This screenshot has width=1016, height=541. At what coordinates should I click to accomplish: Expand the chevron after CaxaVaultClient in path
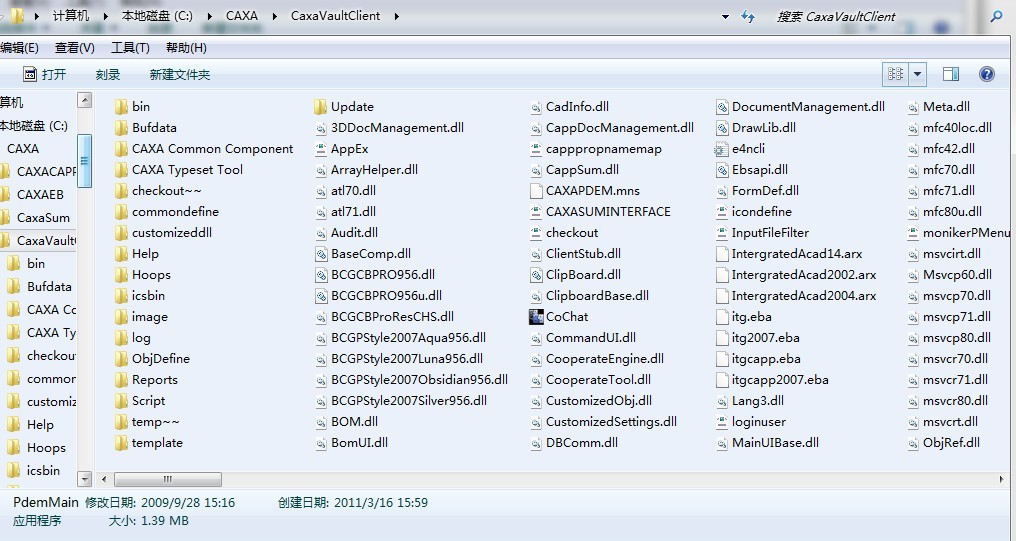click(x=396, y=16)
